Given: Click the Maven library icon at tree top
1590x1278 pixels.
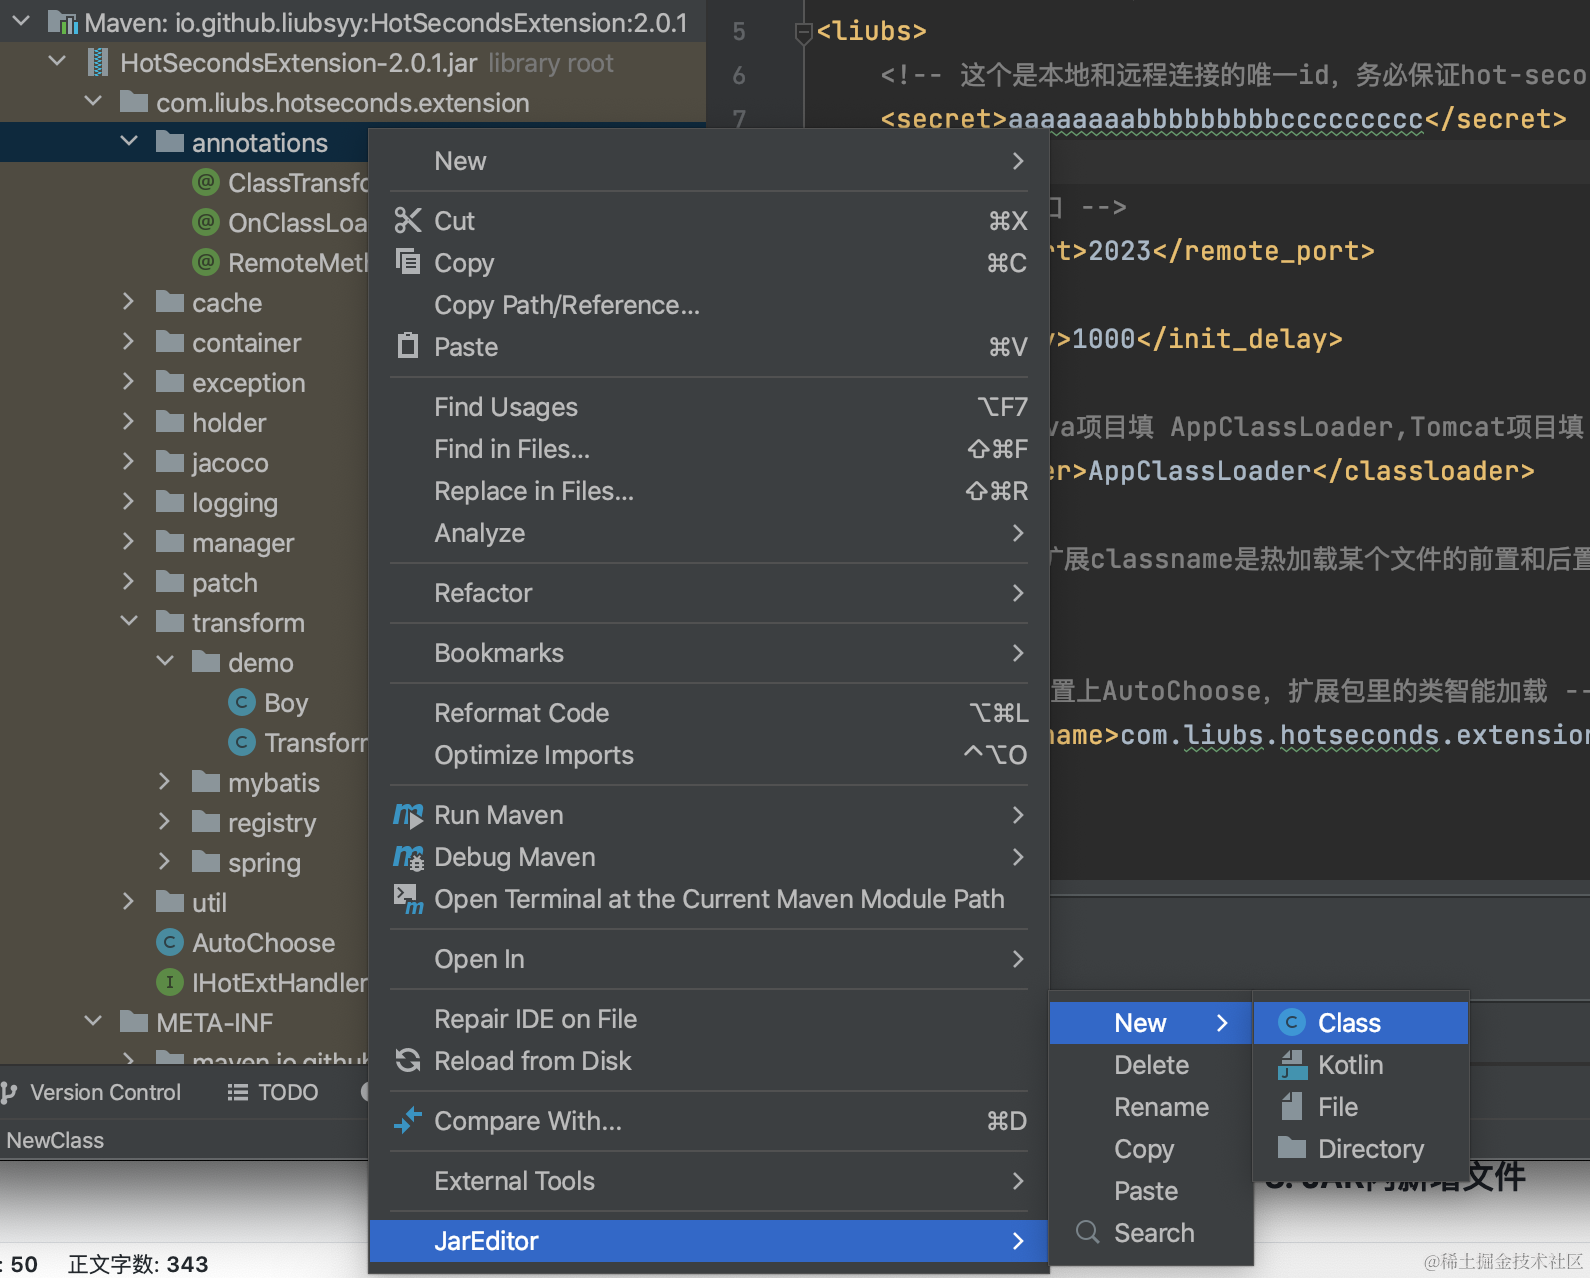Looking at the screenshot, I should (62, 22).
